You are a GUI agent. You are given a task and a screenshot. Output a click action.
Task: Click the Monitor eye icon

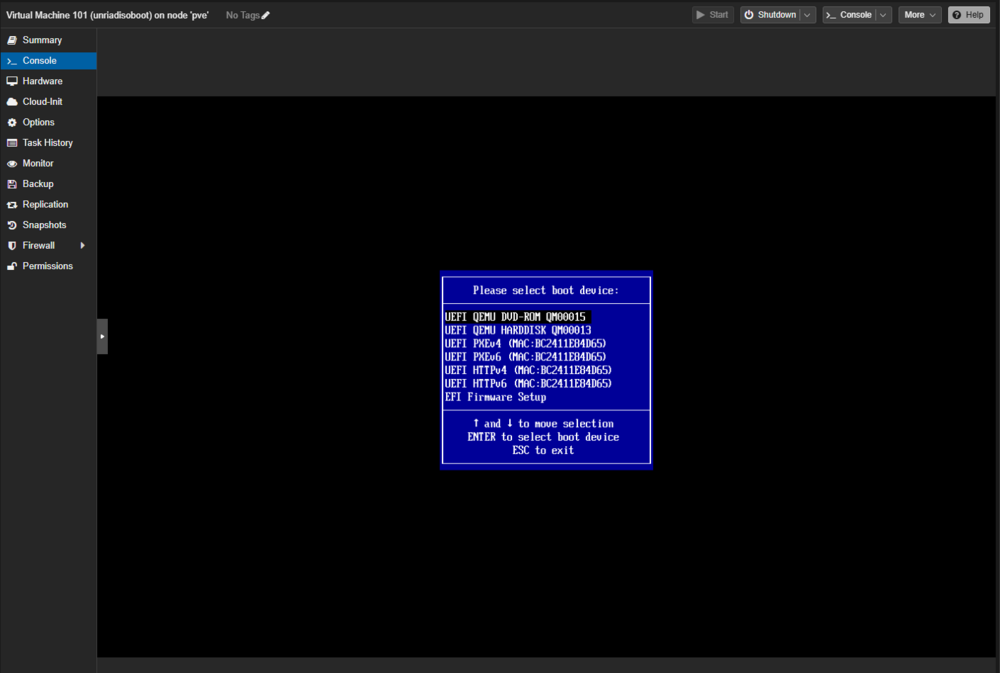click(x=11, y=163)
